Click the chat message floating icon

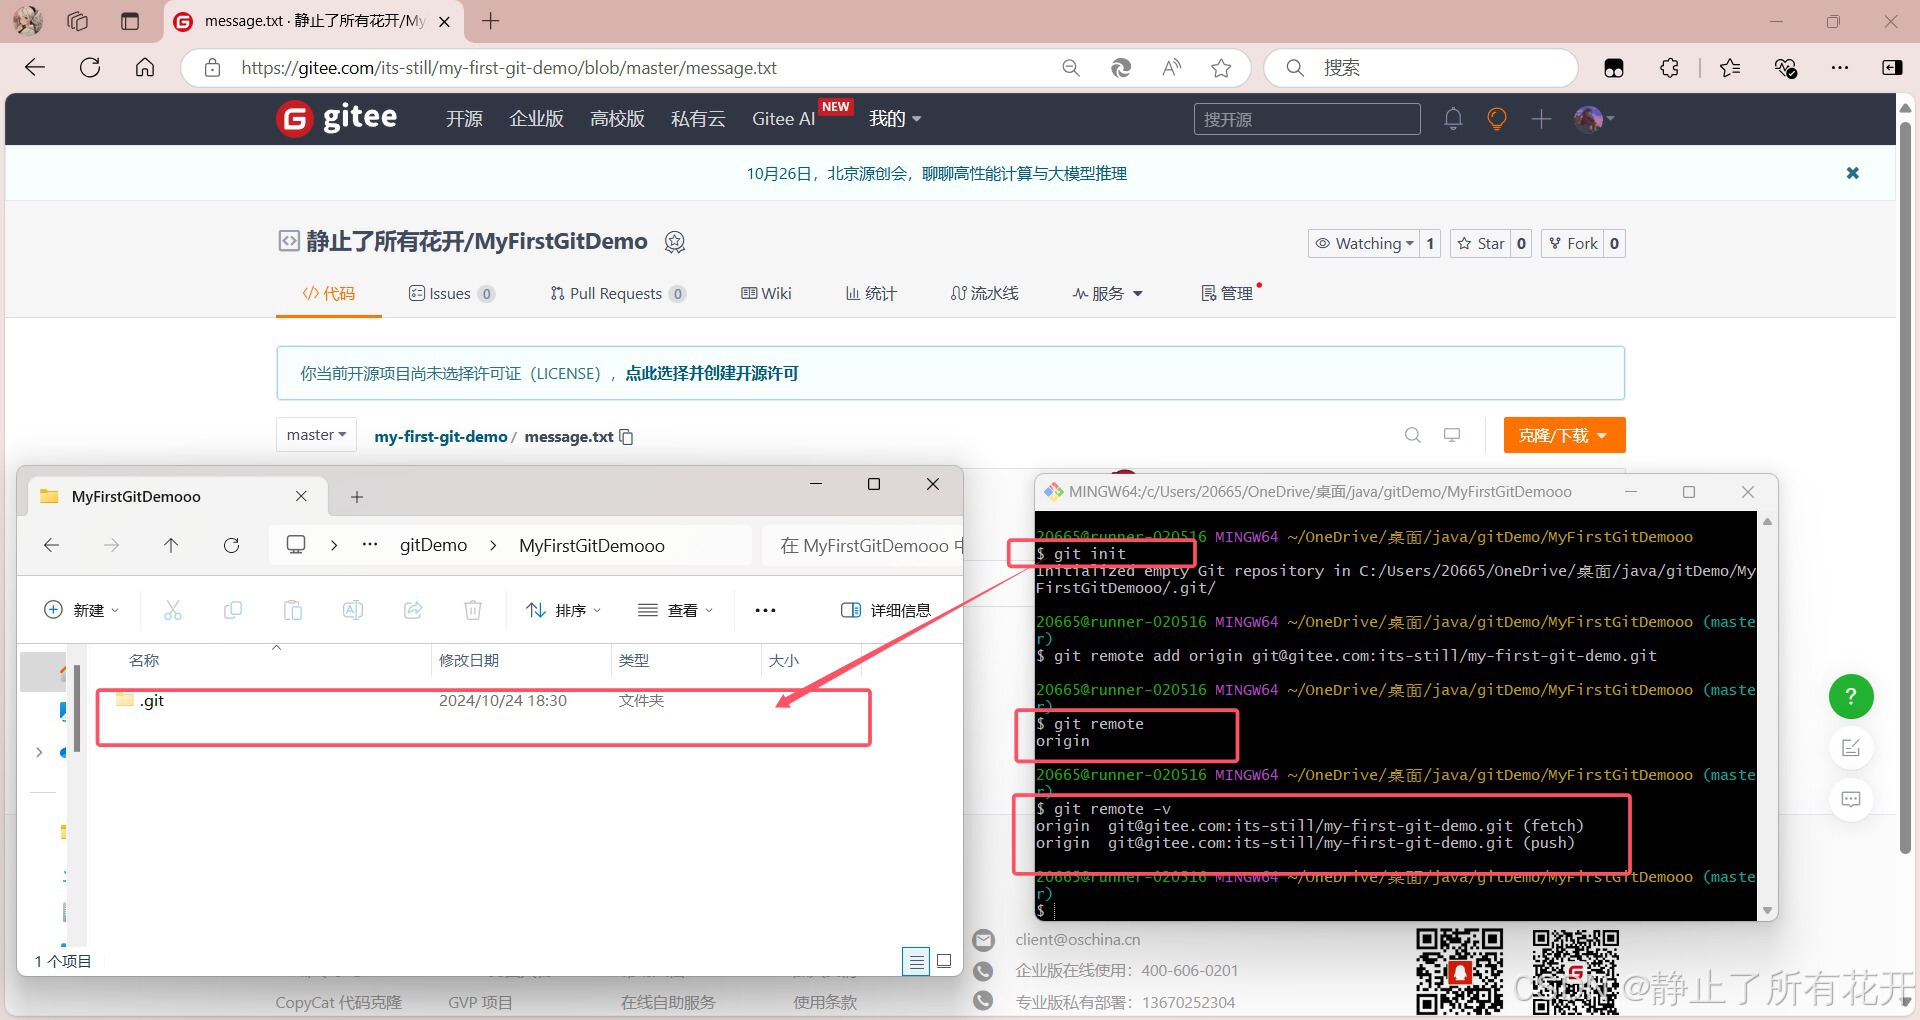click(1851, 799)
